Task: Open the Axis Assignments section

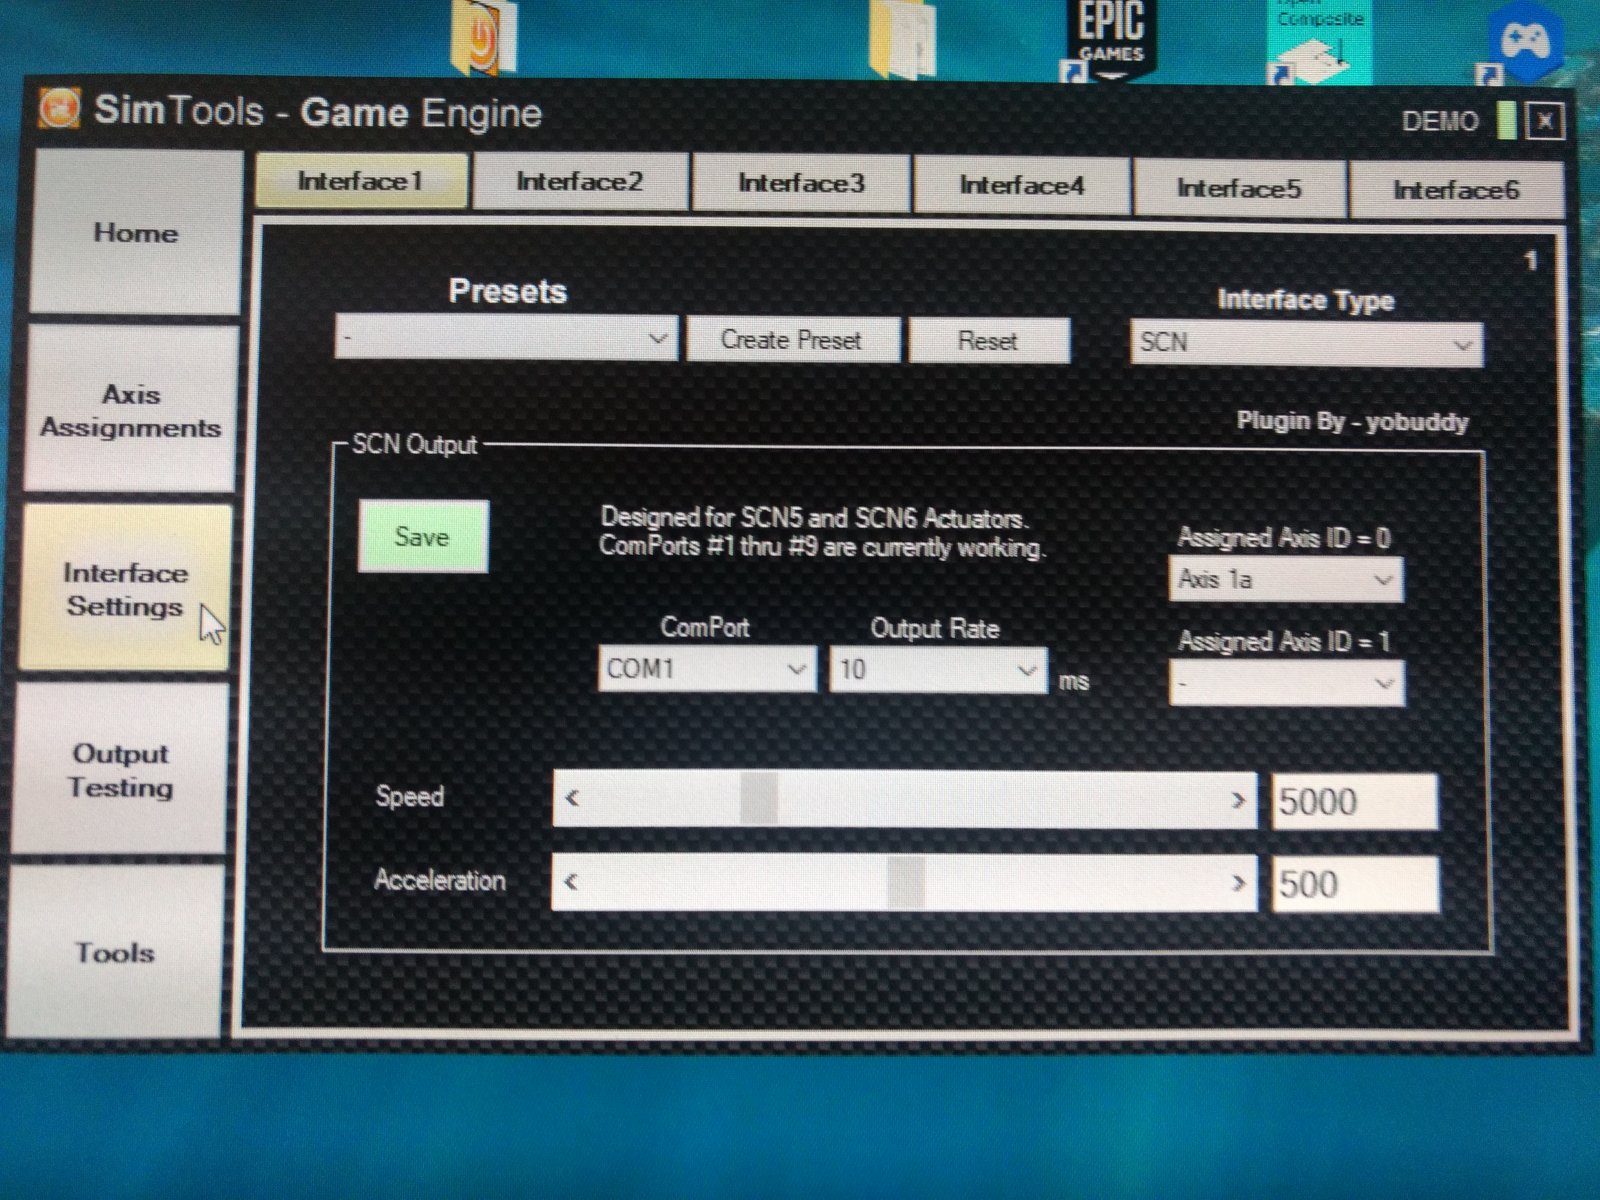Action: [x=131, y=410]
